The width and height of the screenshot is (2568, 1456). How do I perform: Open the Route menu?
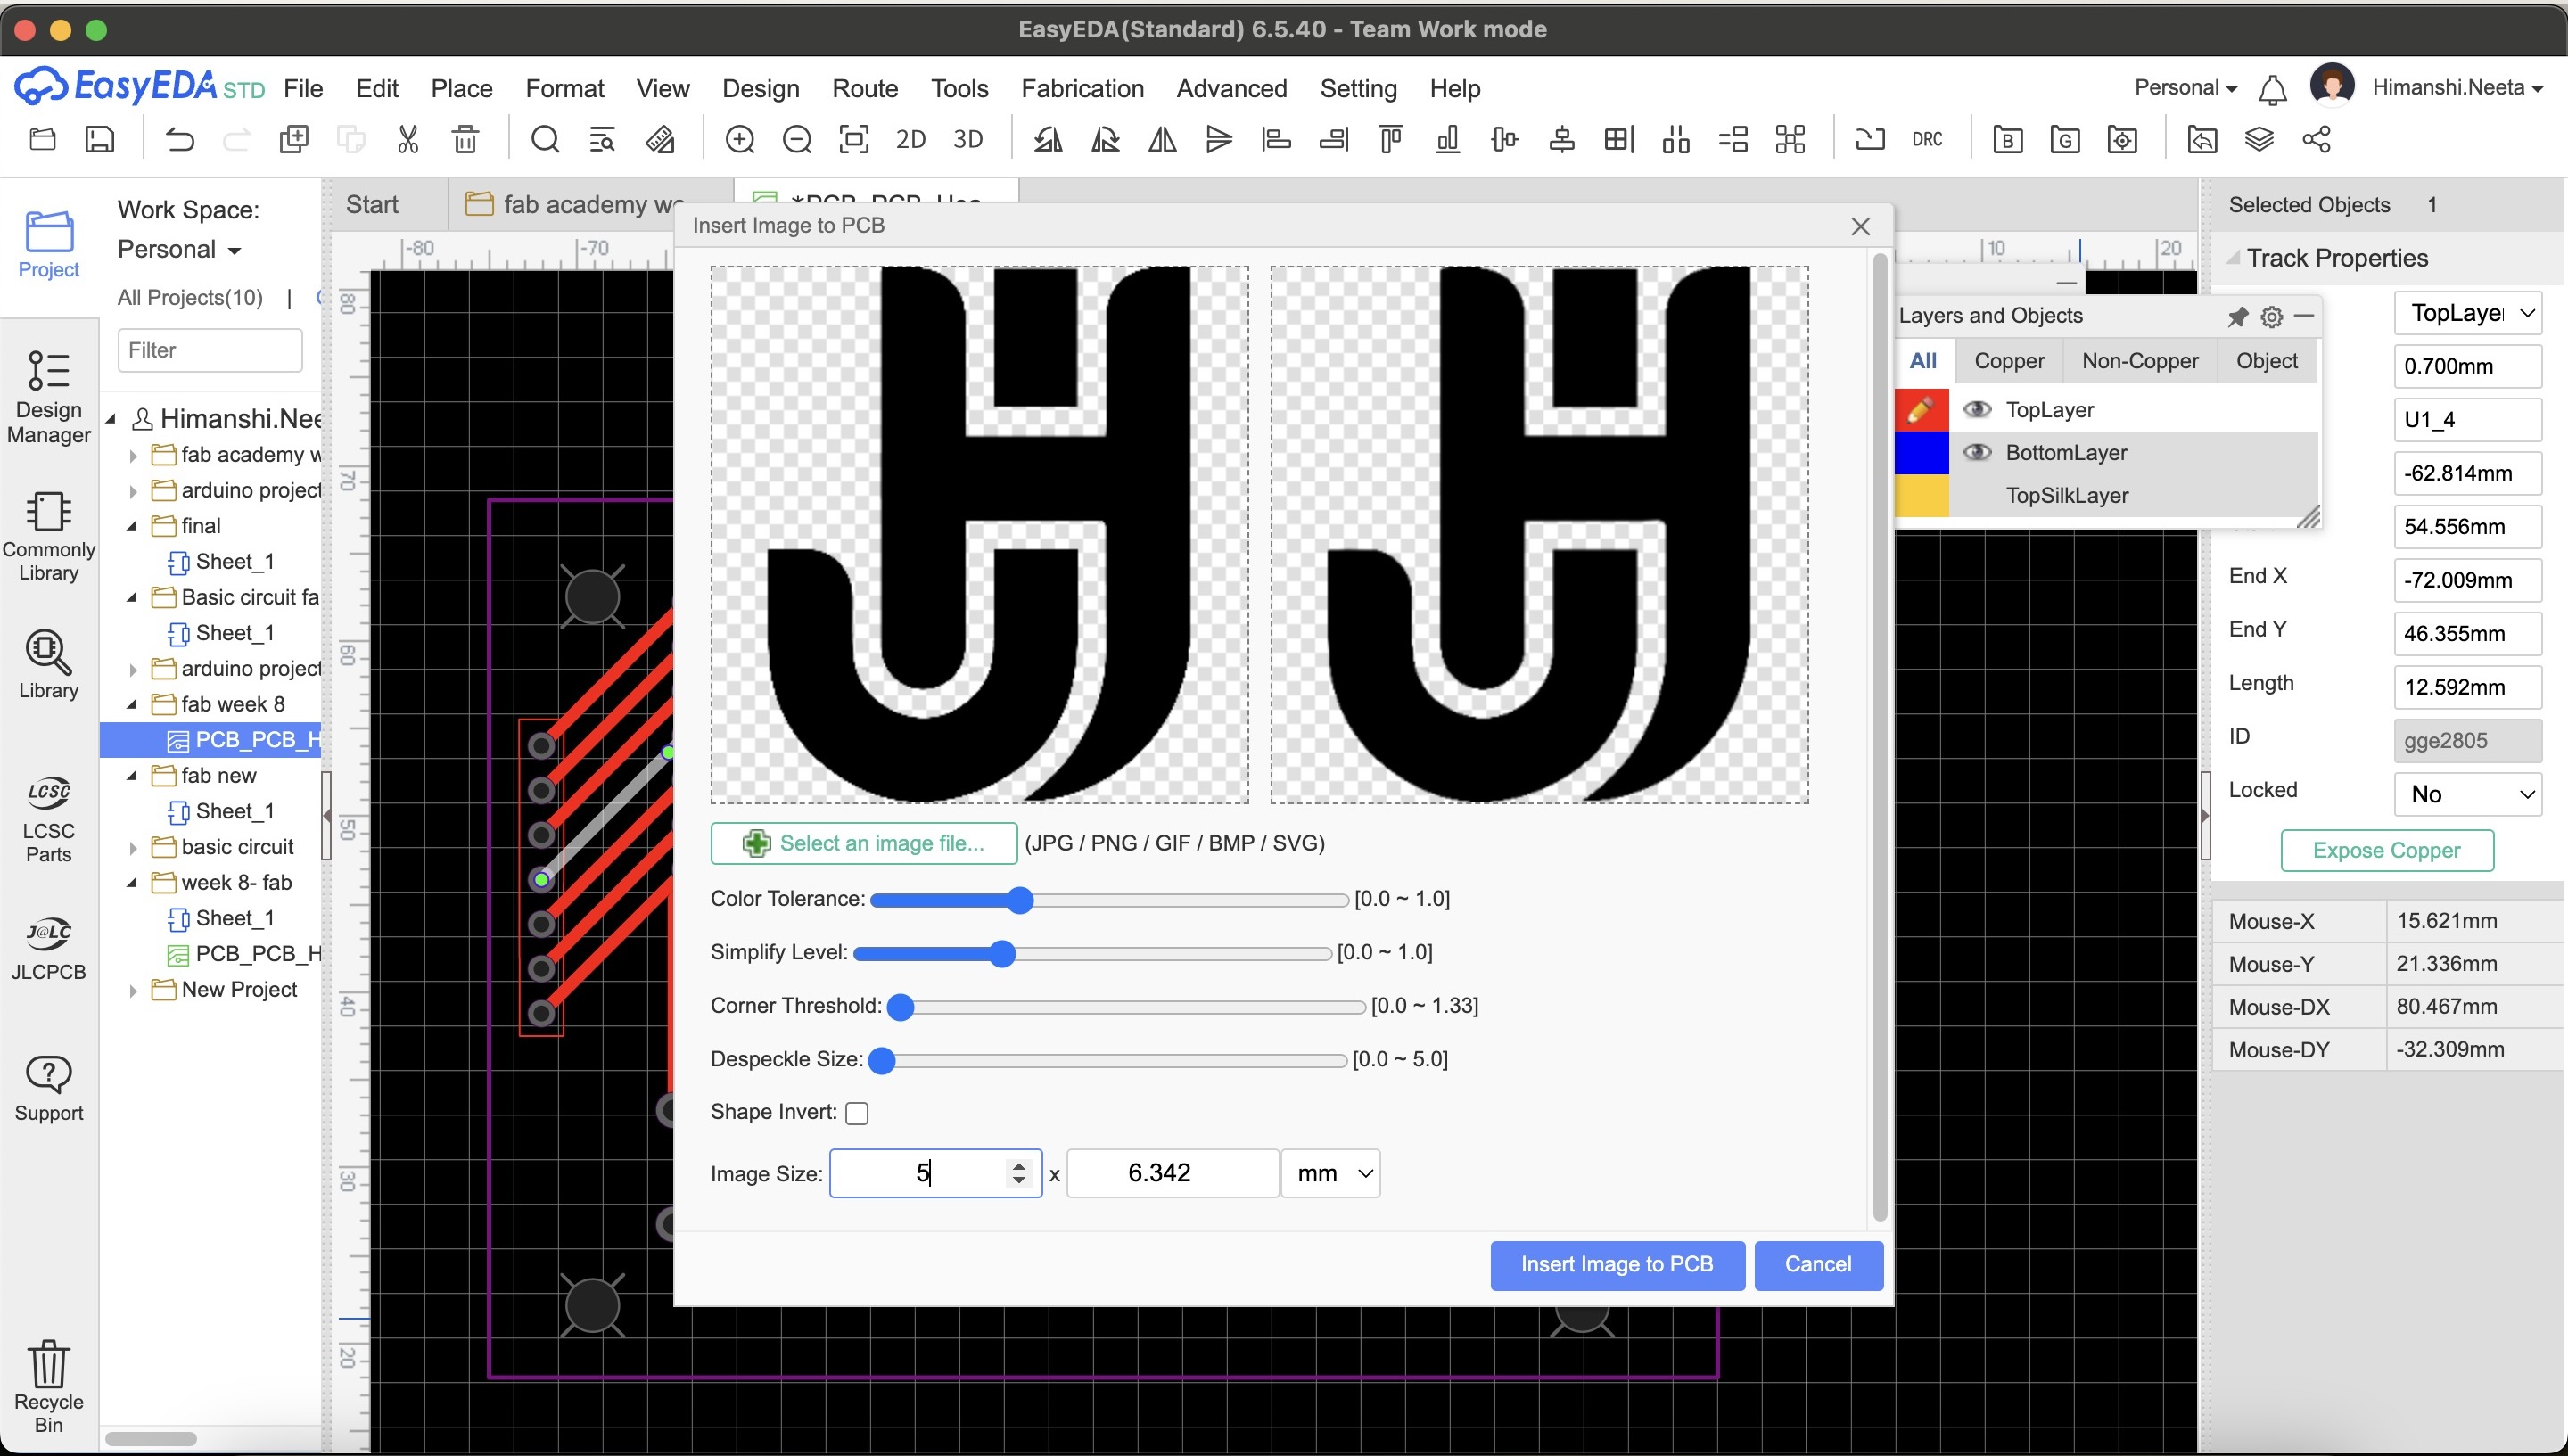click(x=865, y=89)
